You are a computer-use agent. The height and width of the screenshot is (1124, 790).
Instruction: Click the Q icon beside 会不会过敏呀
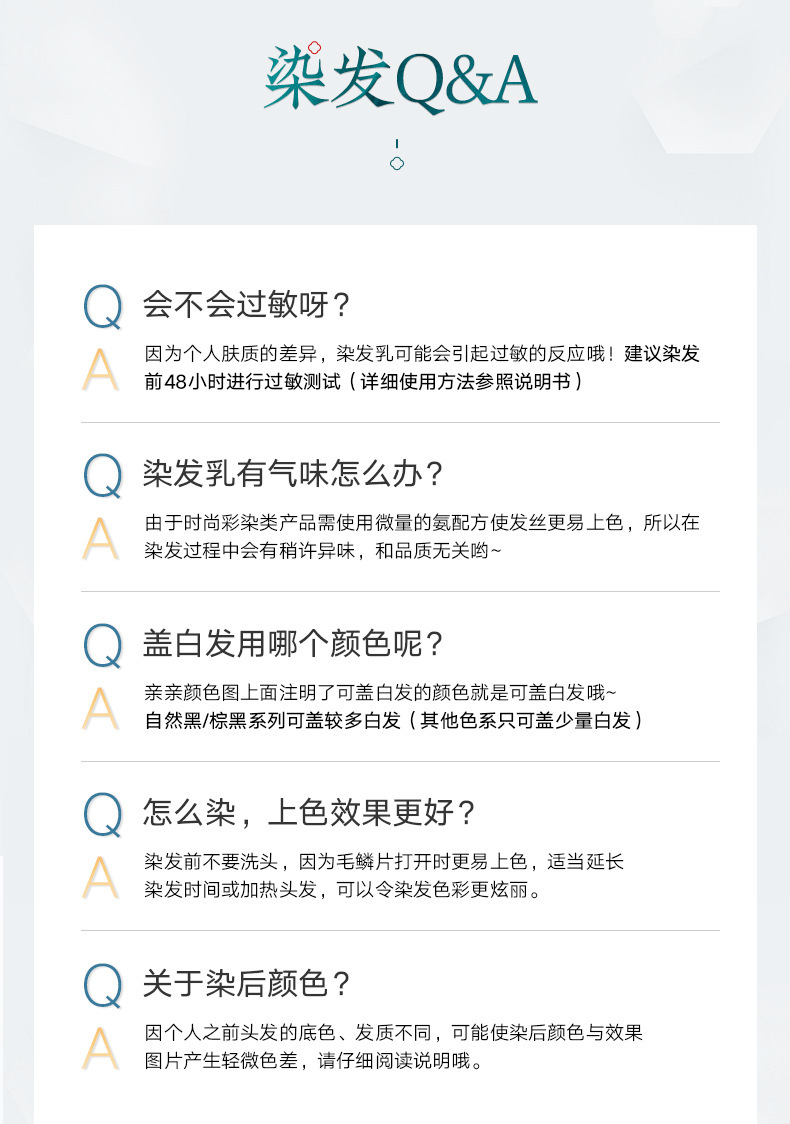click(102, 306)
